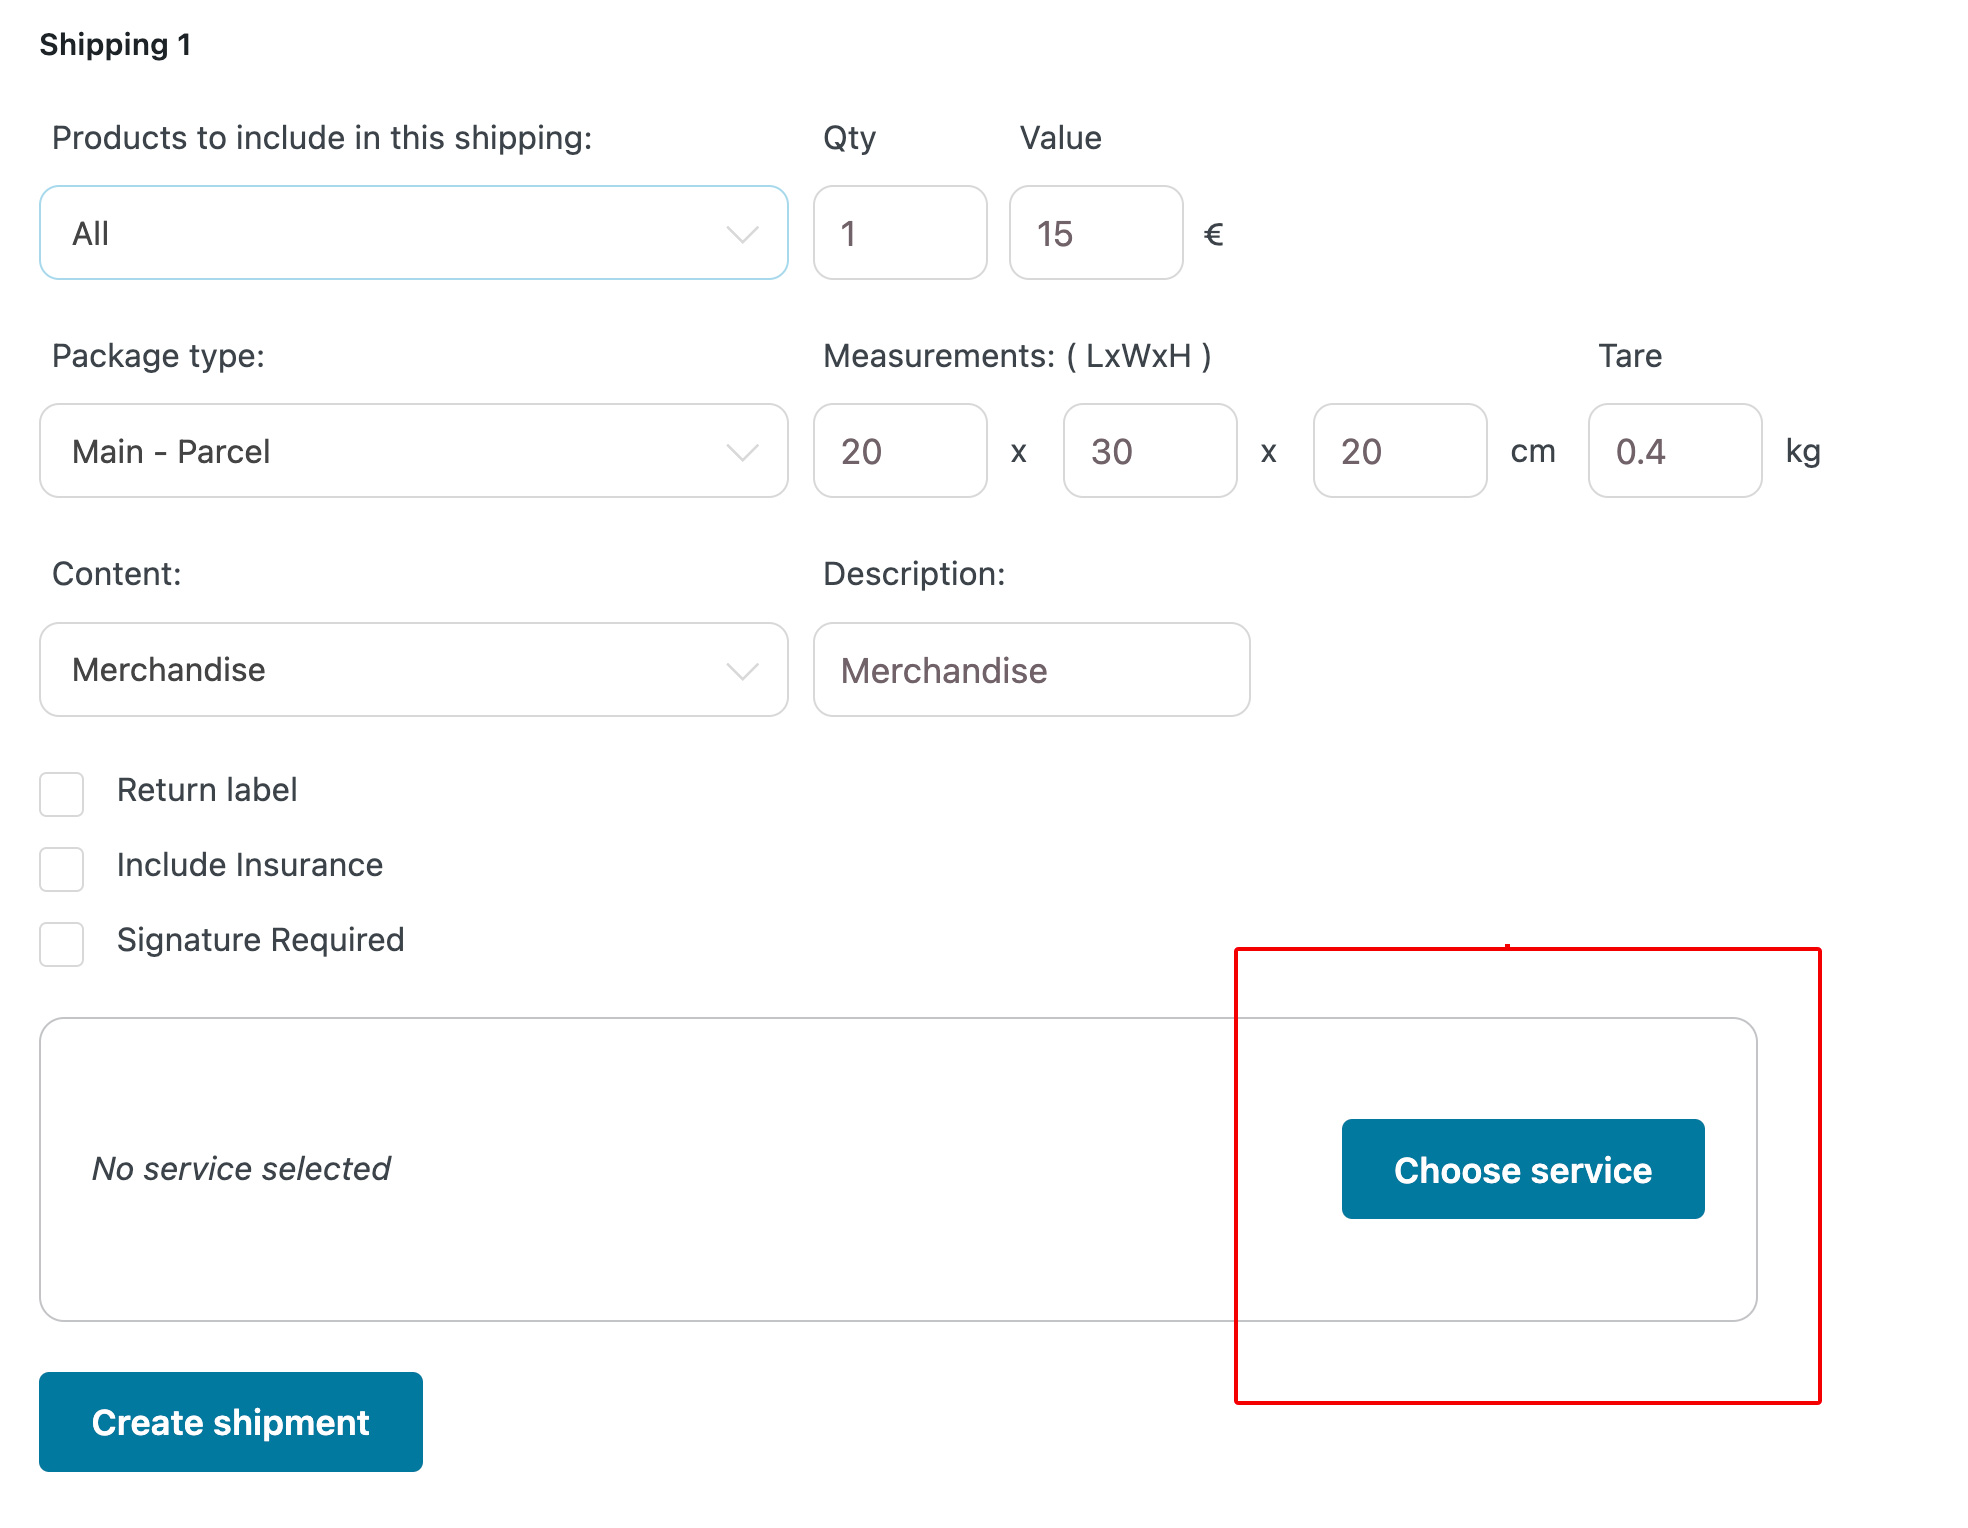The image size is (1968, 1528).
Task: Click Create shipment
Action: 230,1422
